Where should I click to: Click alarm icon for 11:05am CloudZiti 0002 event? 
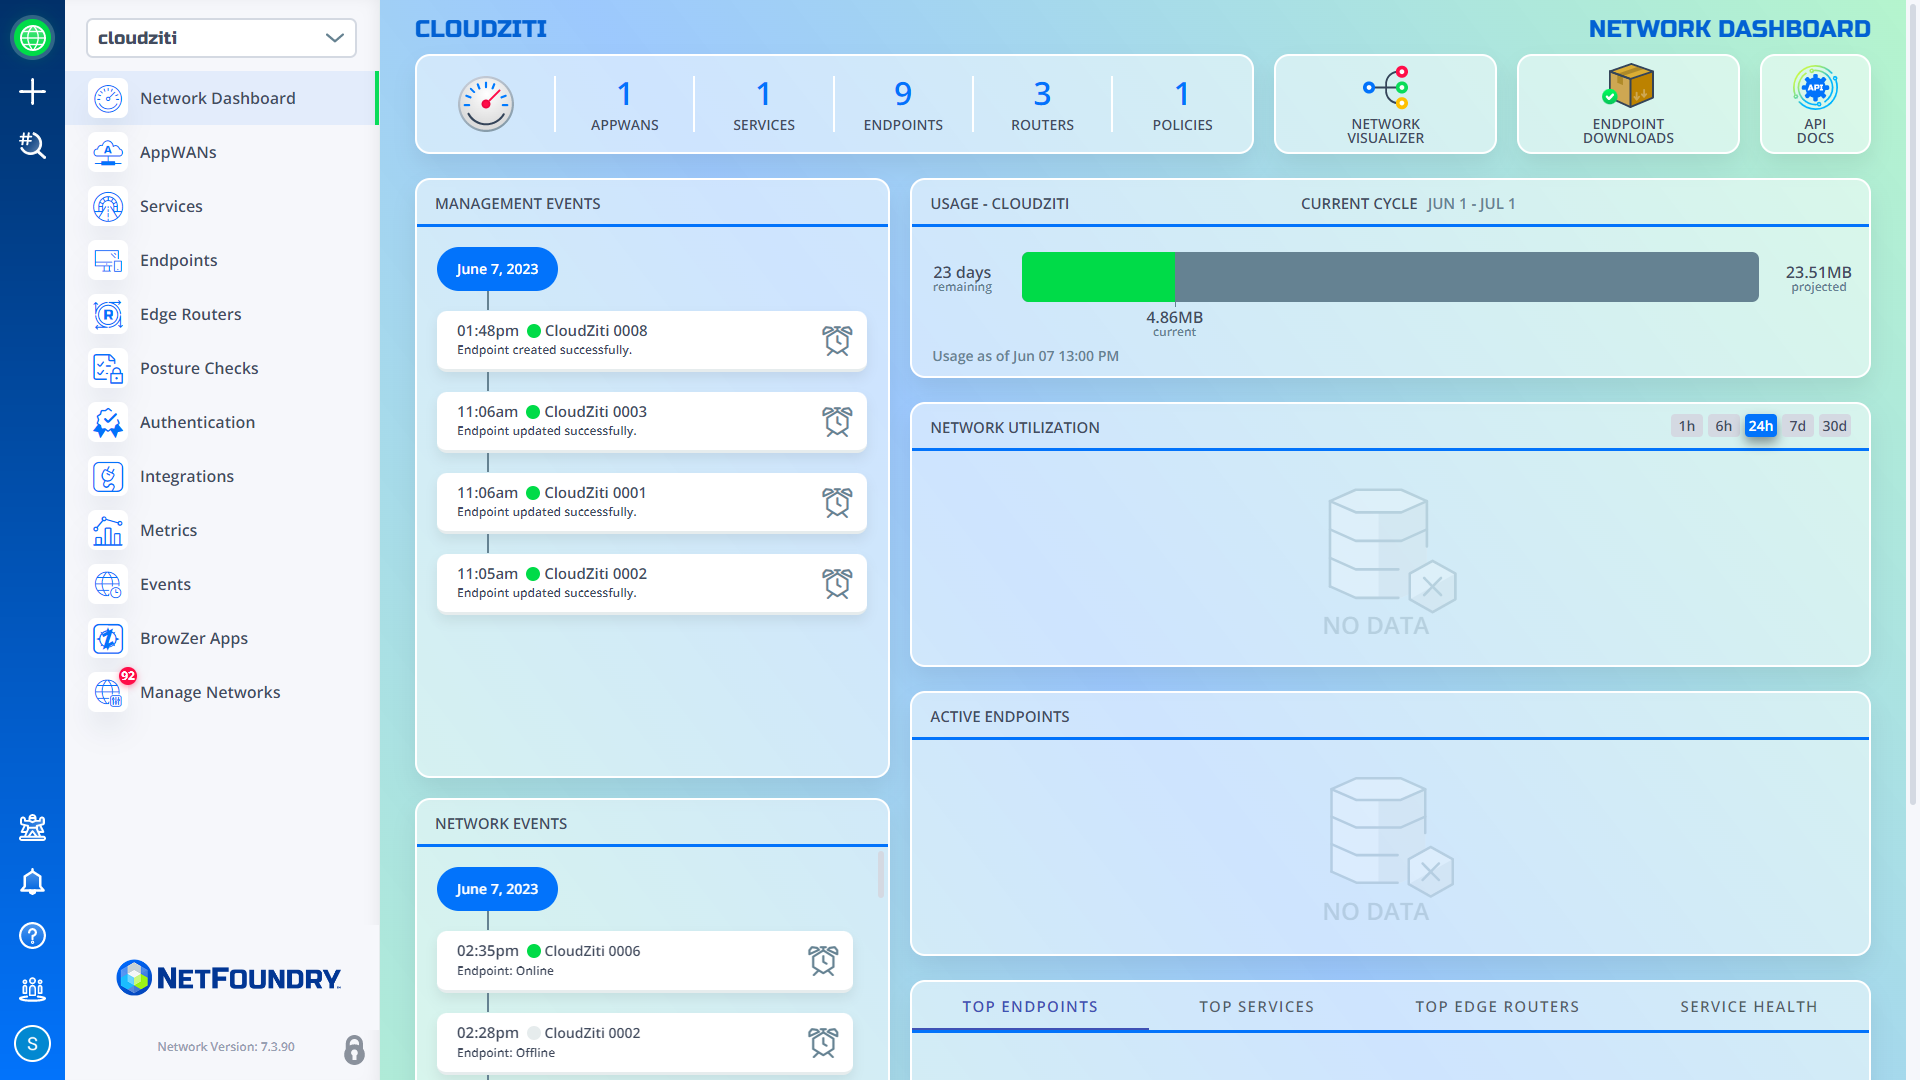click(837, 583)
